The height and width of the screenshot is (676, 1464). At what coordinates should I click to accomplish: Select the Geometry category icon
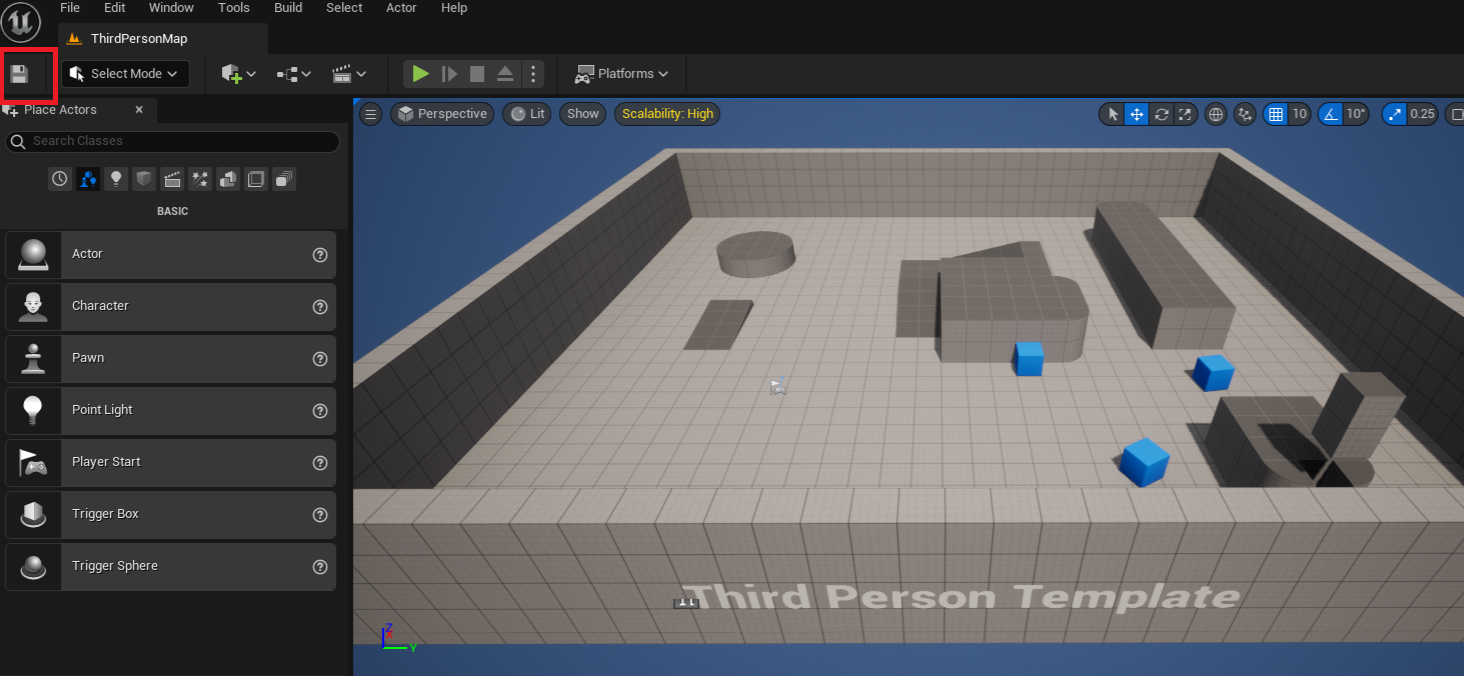click(228, 179)
